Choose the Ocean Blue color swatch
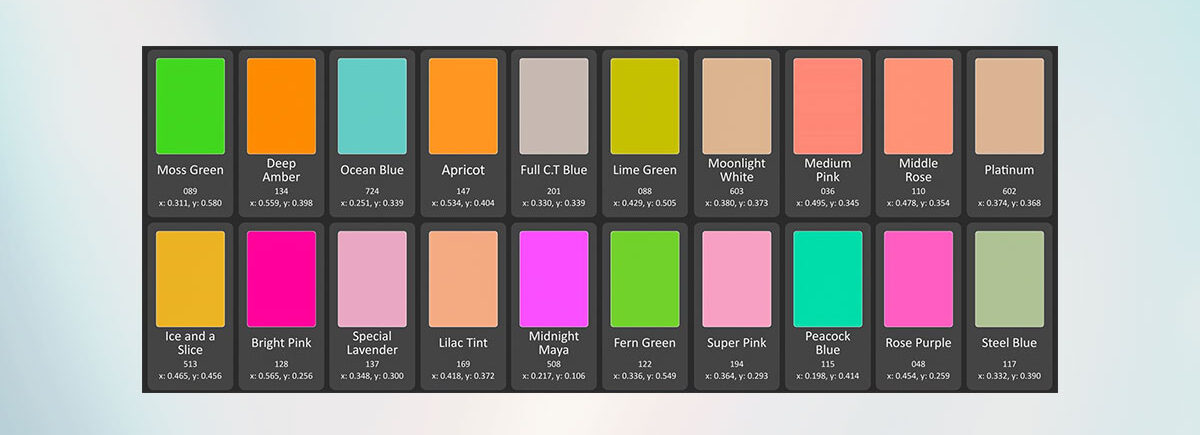This screenshot has height=435, width=1200. (372, 106)
